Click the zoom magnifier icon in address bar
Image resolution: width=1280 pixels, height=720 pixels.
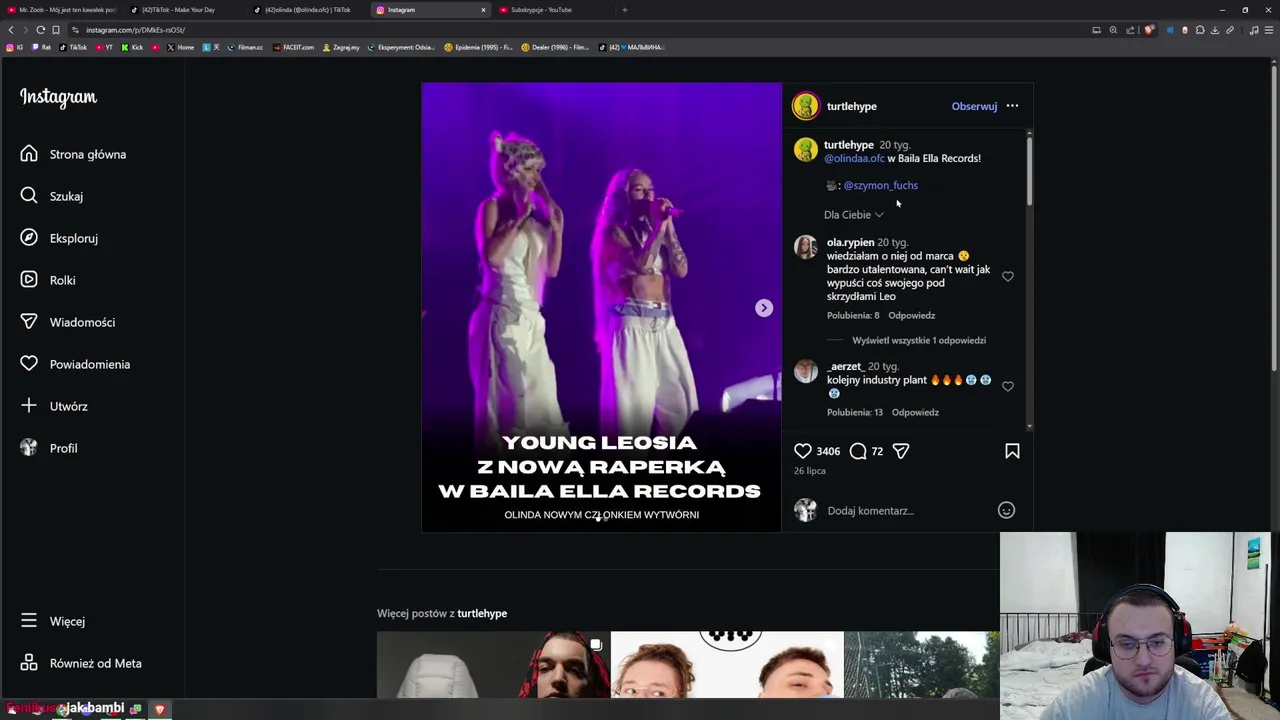1113,30
